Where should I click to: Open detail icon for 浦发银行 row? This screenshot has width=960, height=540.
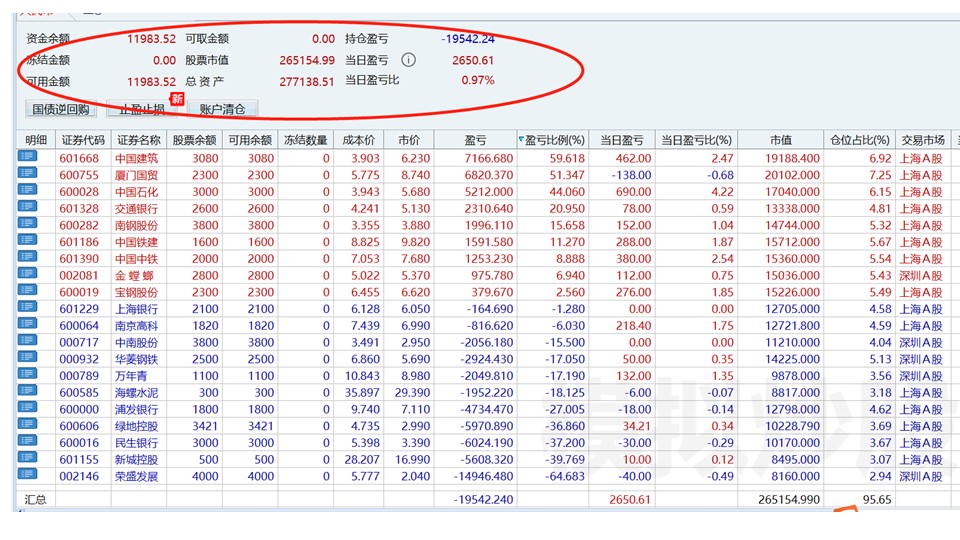(28, 408)
